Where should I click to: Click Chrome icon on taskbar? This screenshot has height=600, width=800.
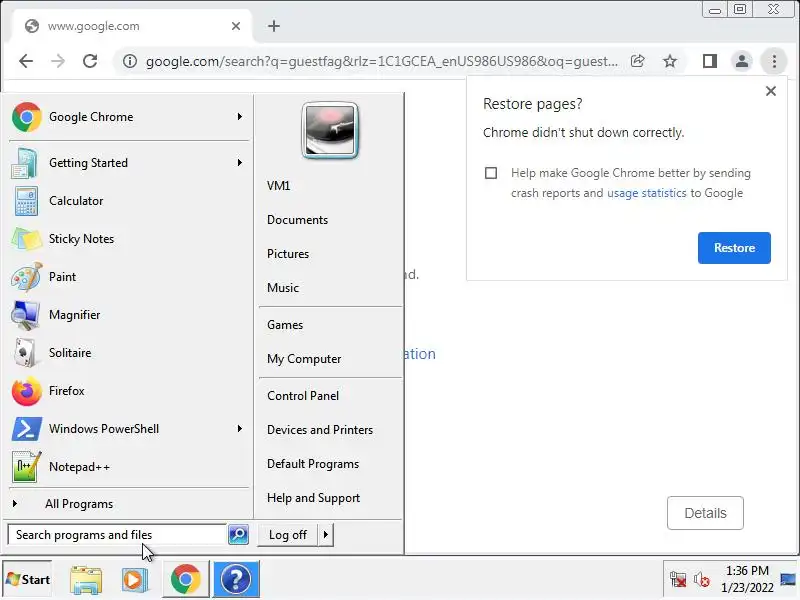tap(186, 579)
